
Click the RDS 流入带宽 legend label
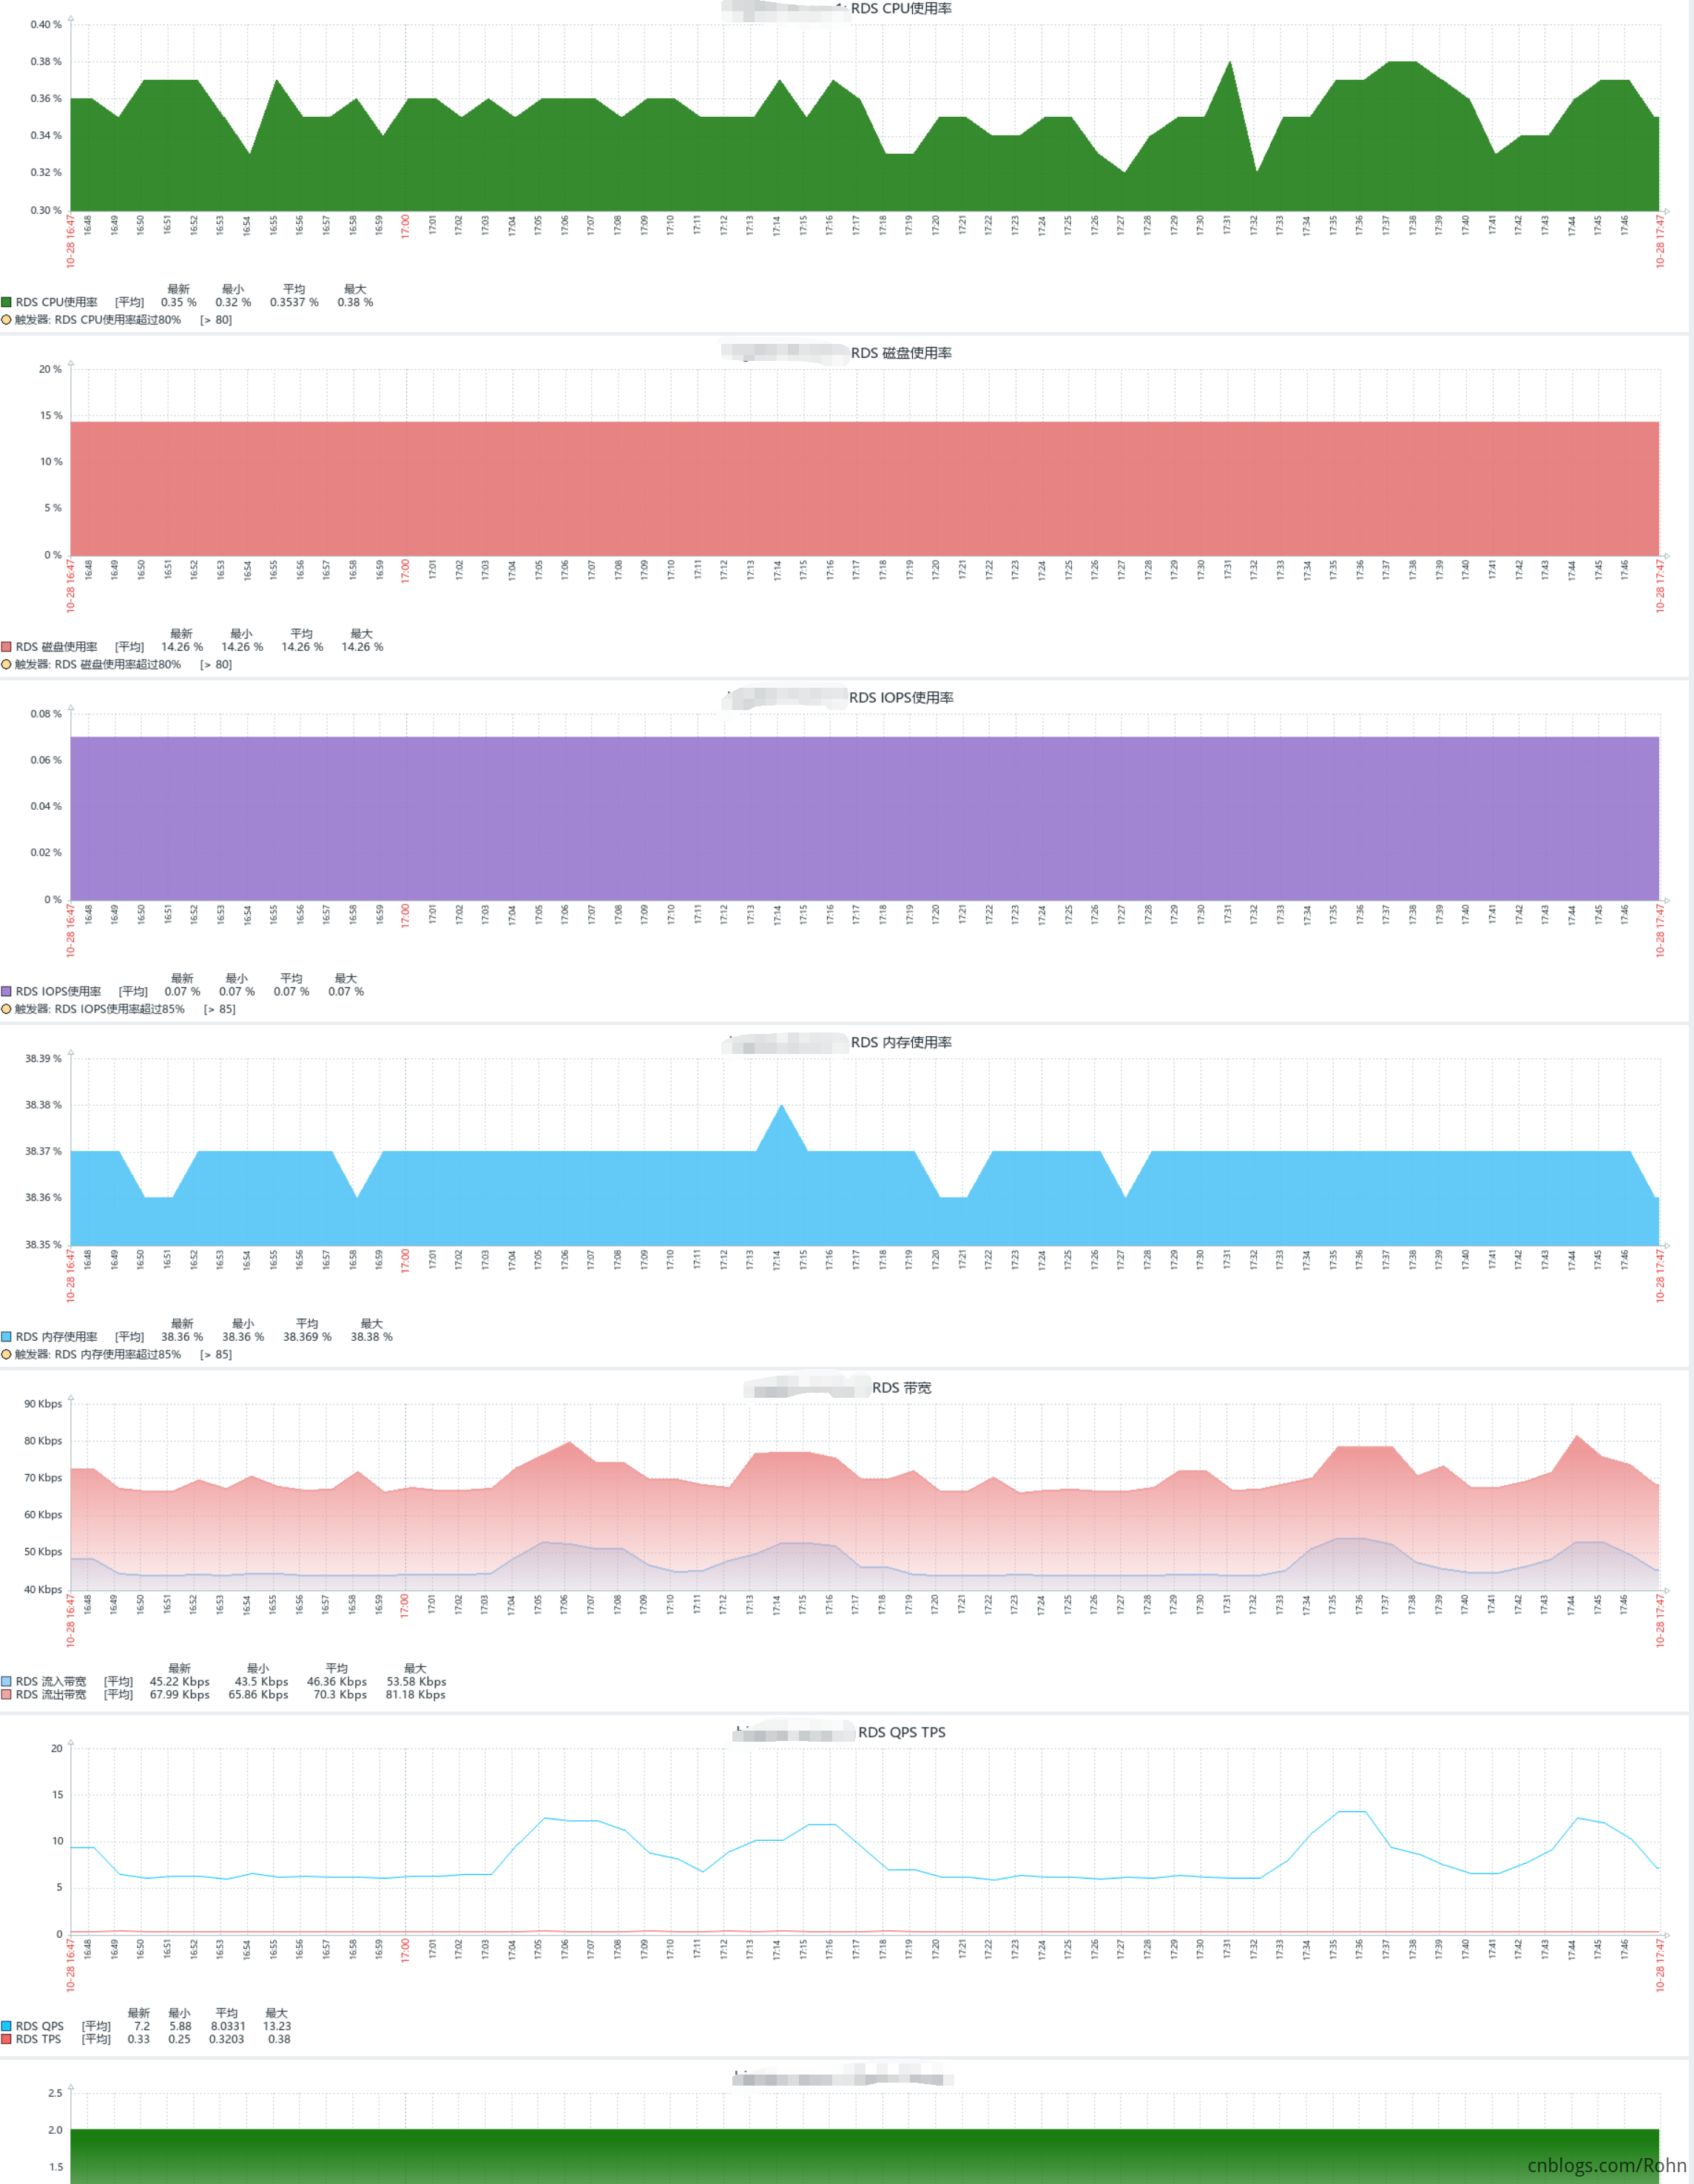tap(51, 1682)
